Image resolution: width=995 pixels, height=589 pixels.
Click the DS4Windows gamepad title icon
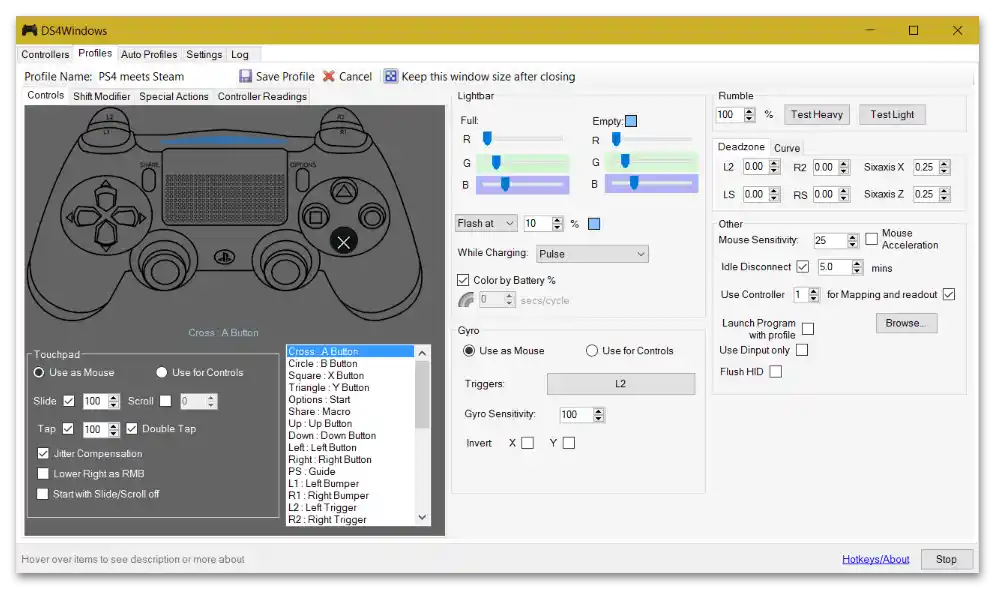[29, 30]
